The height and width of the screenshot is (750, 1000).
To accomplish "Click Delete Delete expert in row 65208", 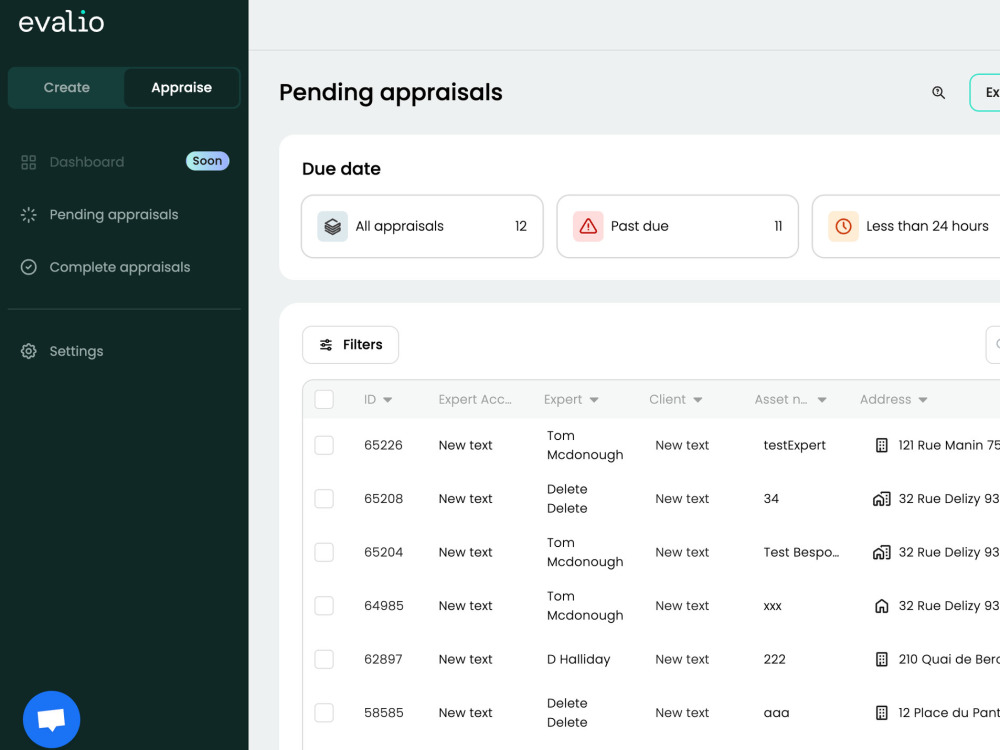I will click(567, 499).
